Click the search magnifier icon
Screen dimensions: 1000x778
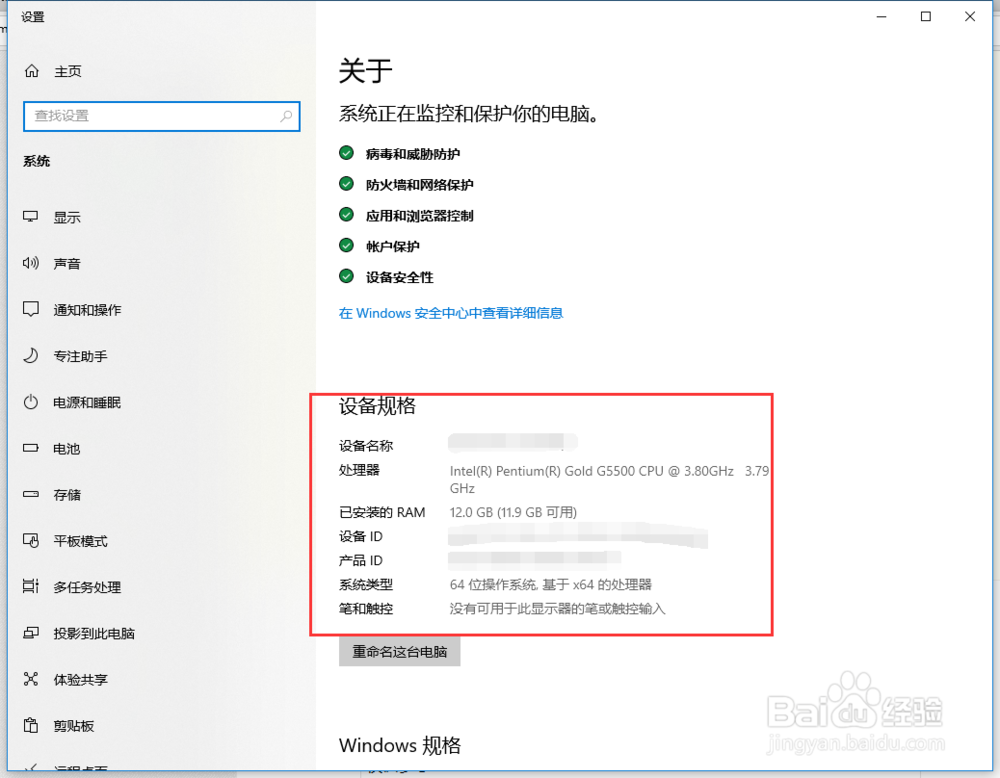[x=286, y=116]
